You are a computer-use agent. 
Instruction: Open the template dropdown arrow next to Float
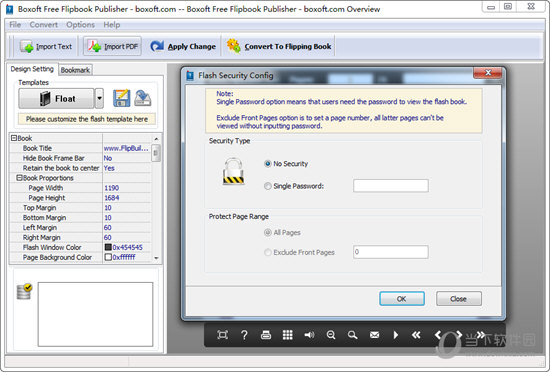100,99
